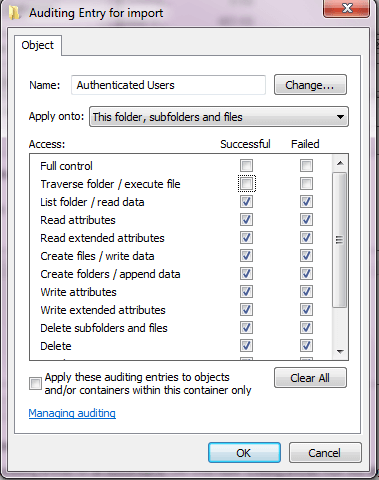The width and height of the screenshot is (379, 480).
Task: Uncheck Successful for Write attributes
Action: (246, 291)
